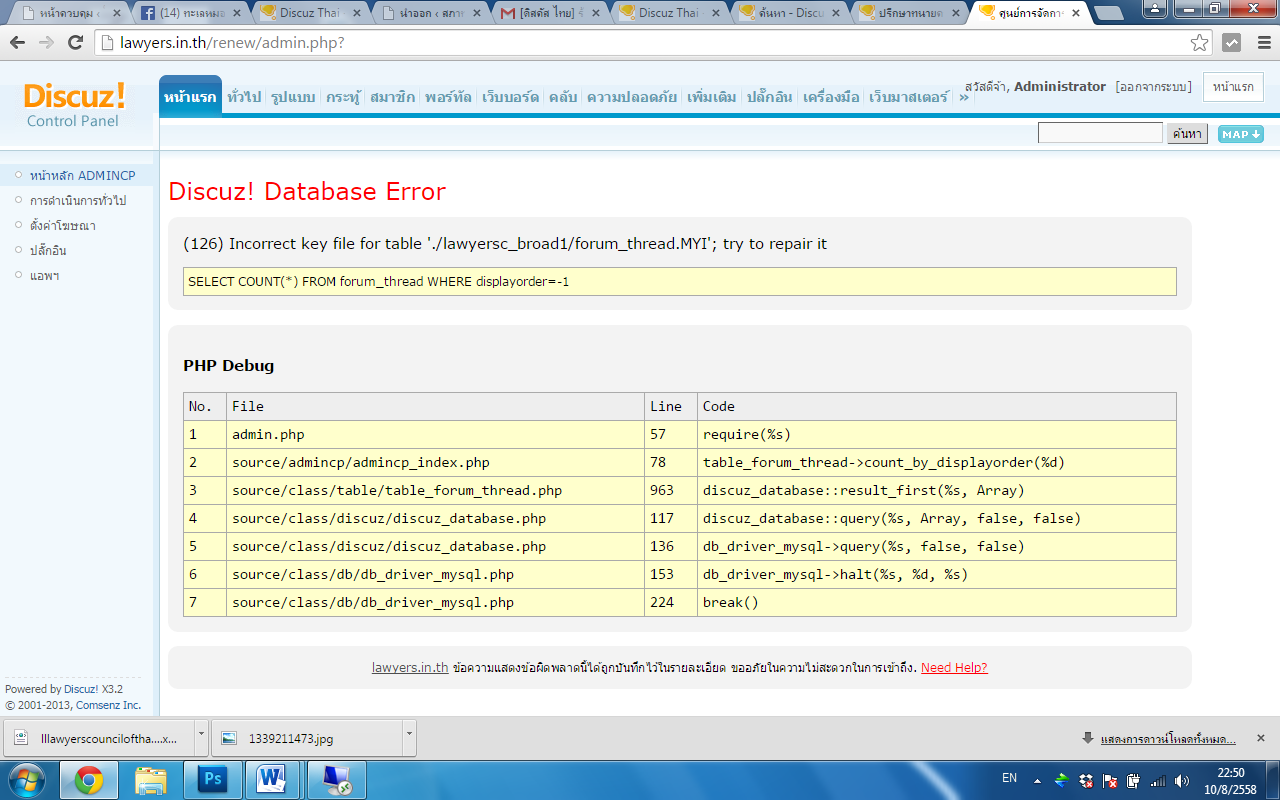Image resolution: width=1280 pixels, height=800 pixels.
Task: Show hidden tray icons arrow
Action: pos(1037,780)
